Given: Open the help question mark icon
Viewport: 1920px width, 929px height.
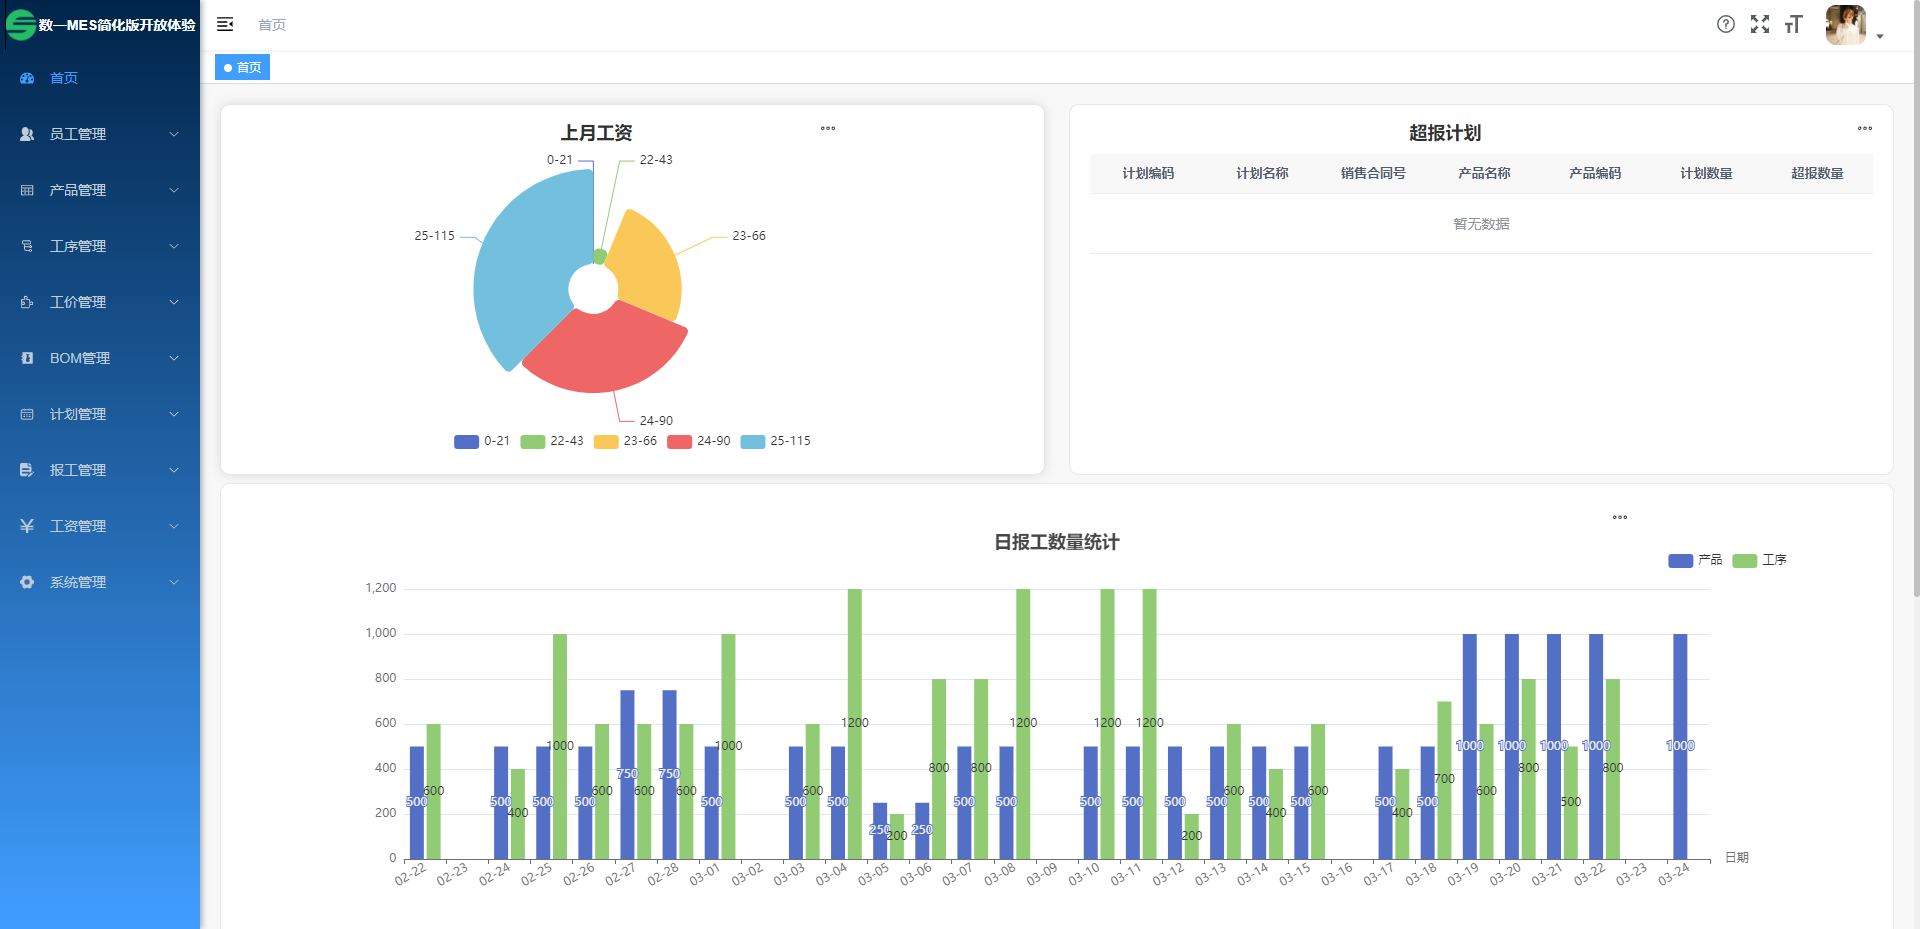Looking at the screenshot, I should (x=1725, y=24).
